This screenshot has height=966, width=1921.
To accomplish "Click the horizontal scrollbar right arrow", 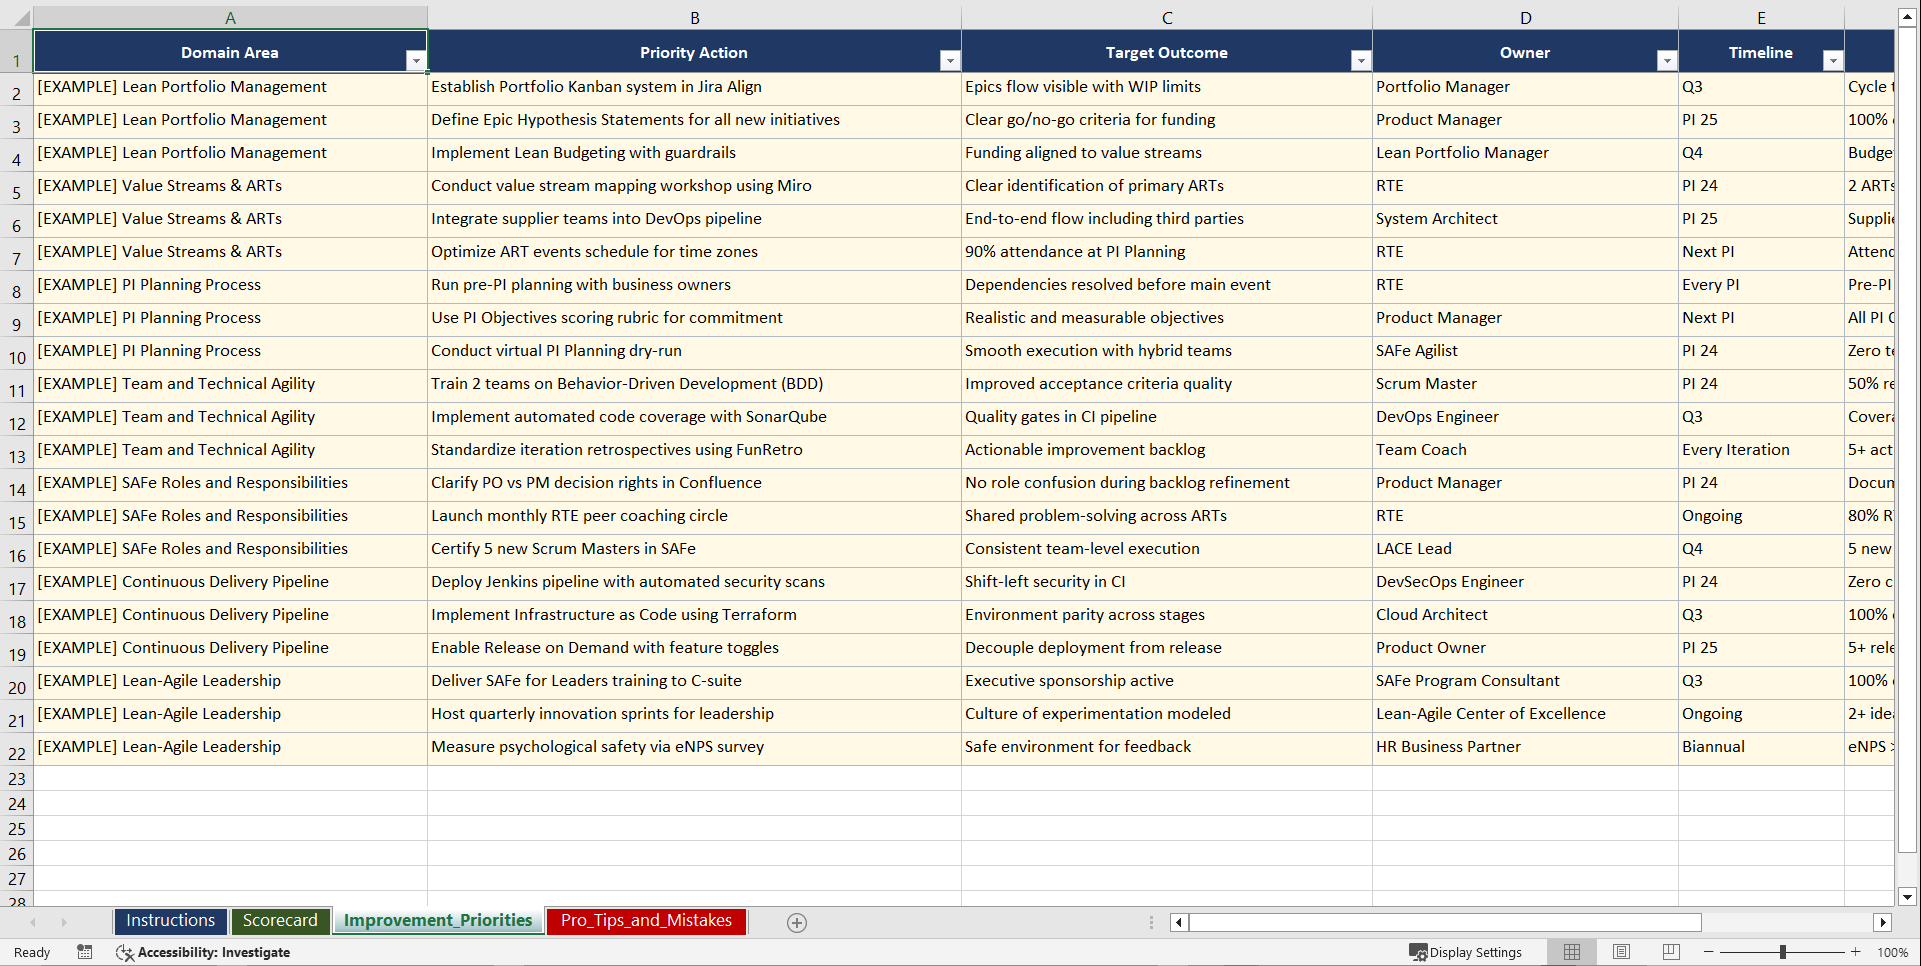I will click(1884, 922).
